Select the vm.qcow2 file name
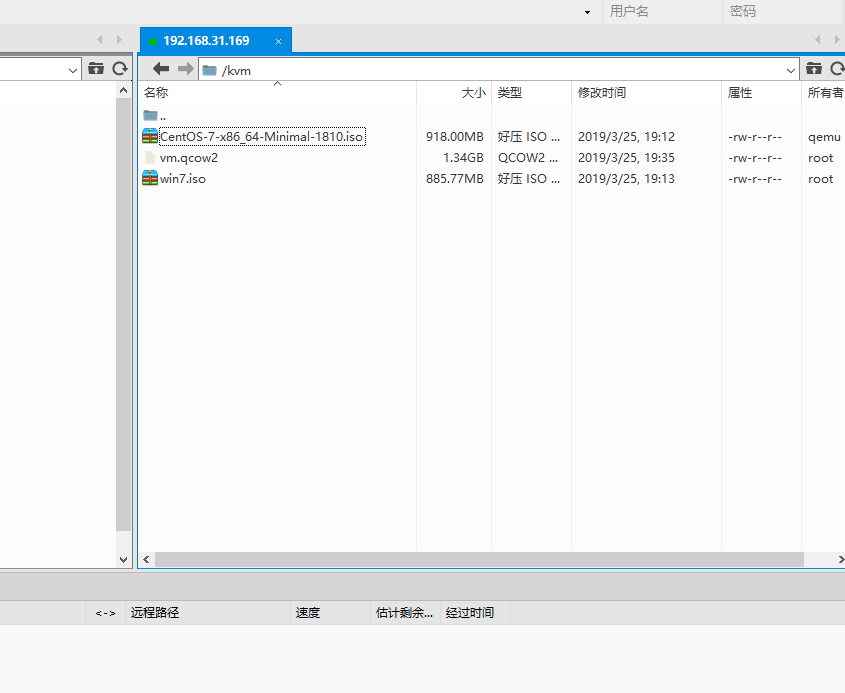The image size is (845, 693). coord(189,157)
